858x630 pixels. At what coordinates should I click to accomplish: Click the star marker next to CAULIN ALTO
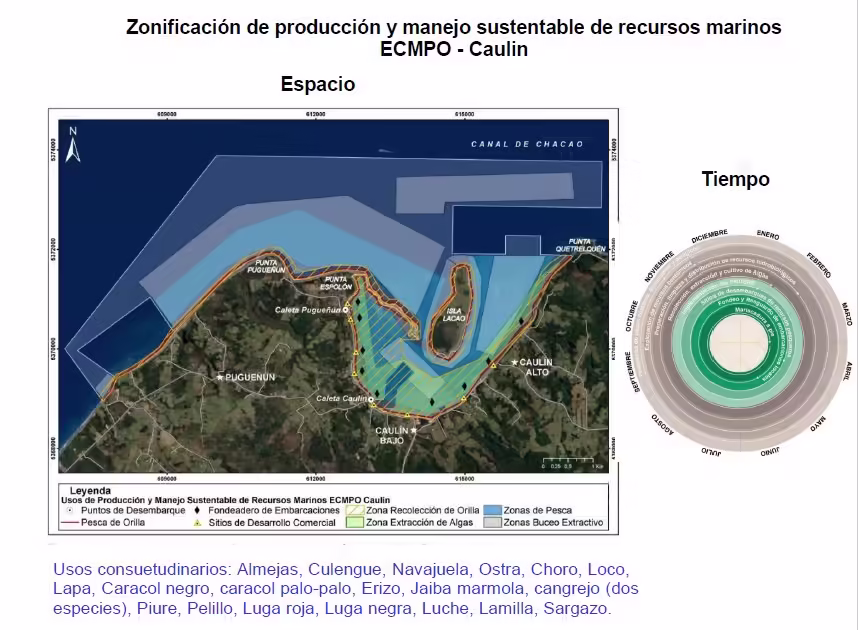click(x=515, y=362)
